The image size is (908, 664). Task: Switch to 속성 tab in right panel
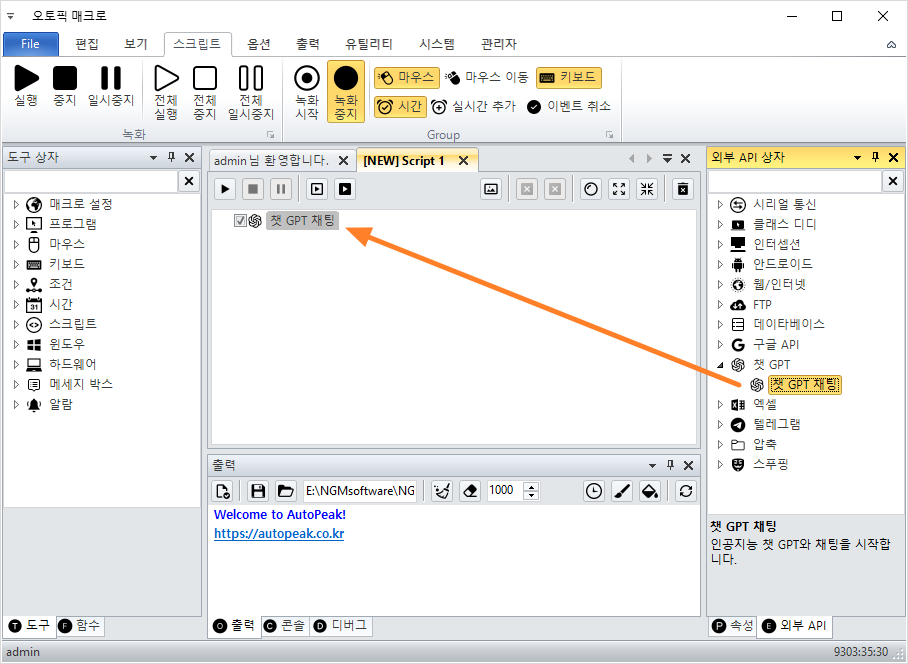tap(733, 626)
